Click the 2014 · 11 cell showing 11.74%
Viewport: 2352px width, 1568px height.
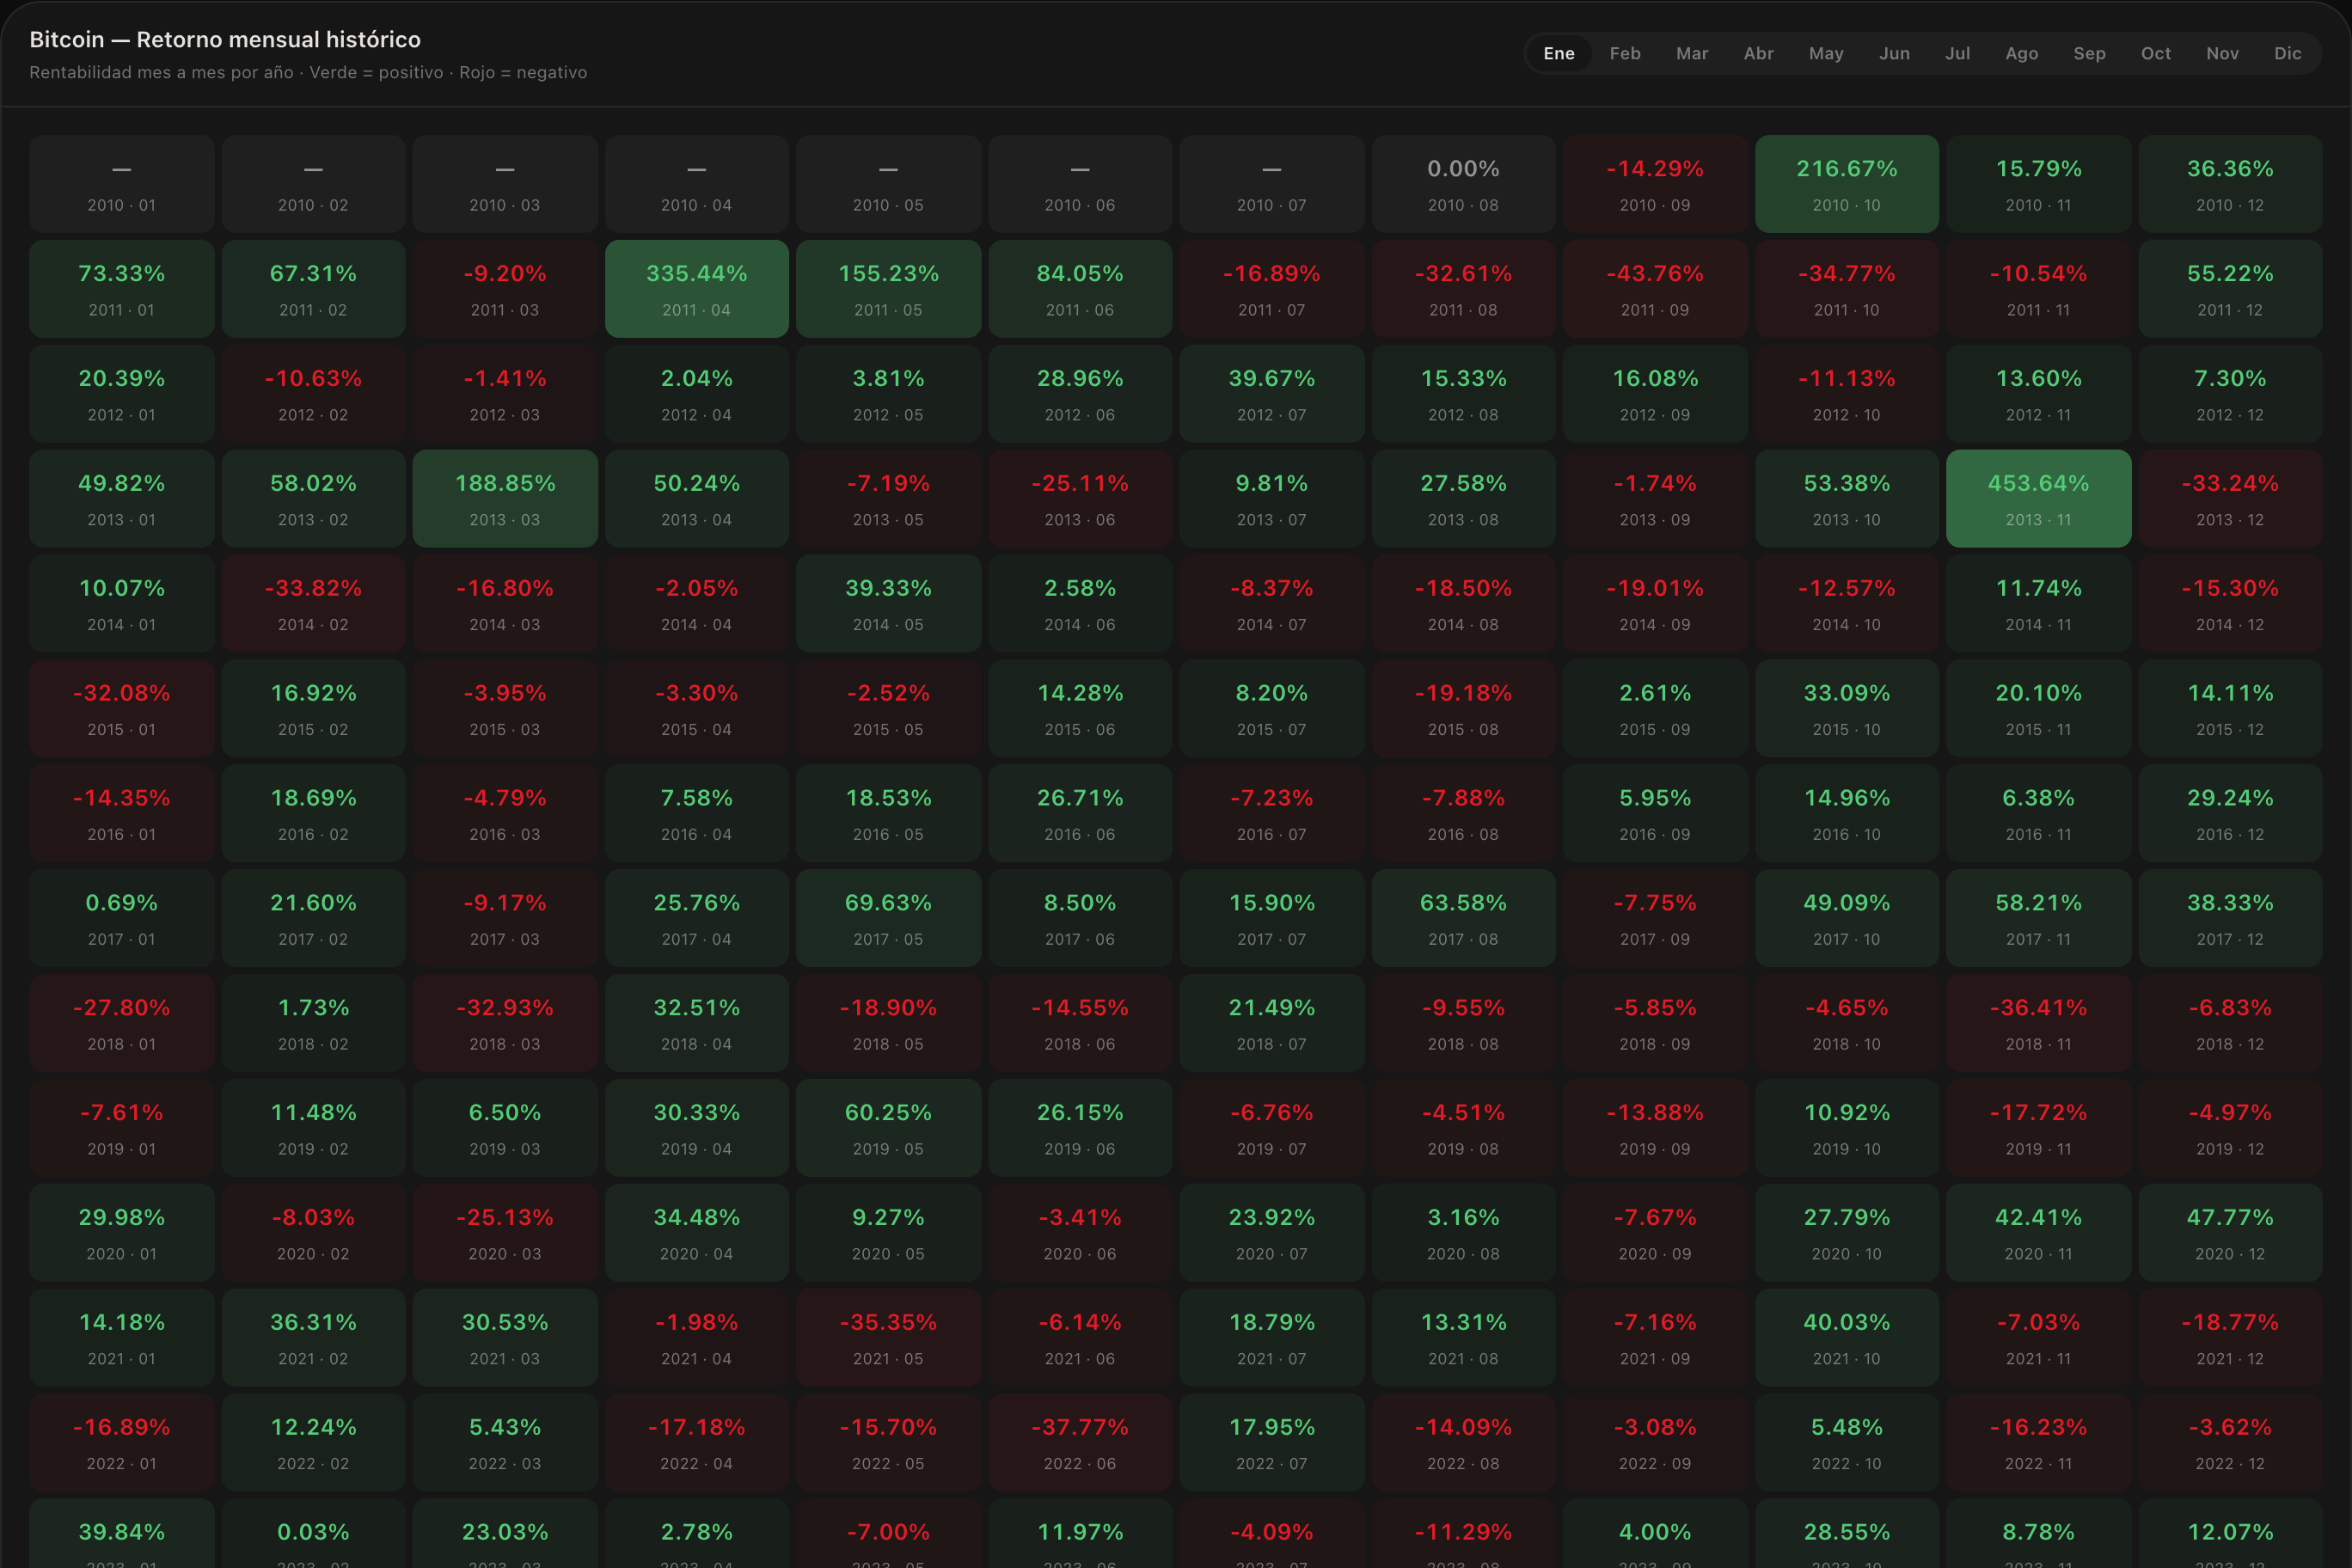click(2039, 604)
